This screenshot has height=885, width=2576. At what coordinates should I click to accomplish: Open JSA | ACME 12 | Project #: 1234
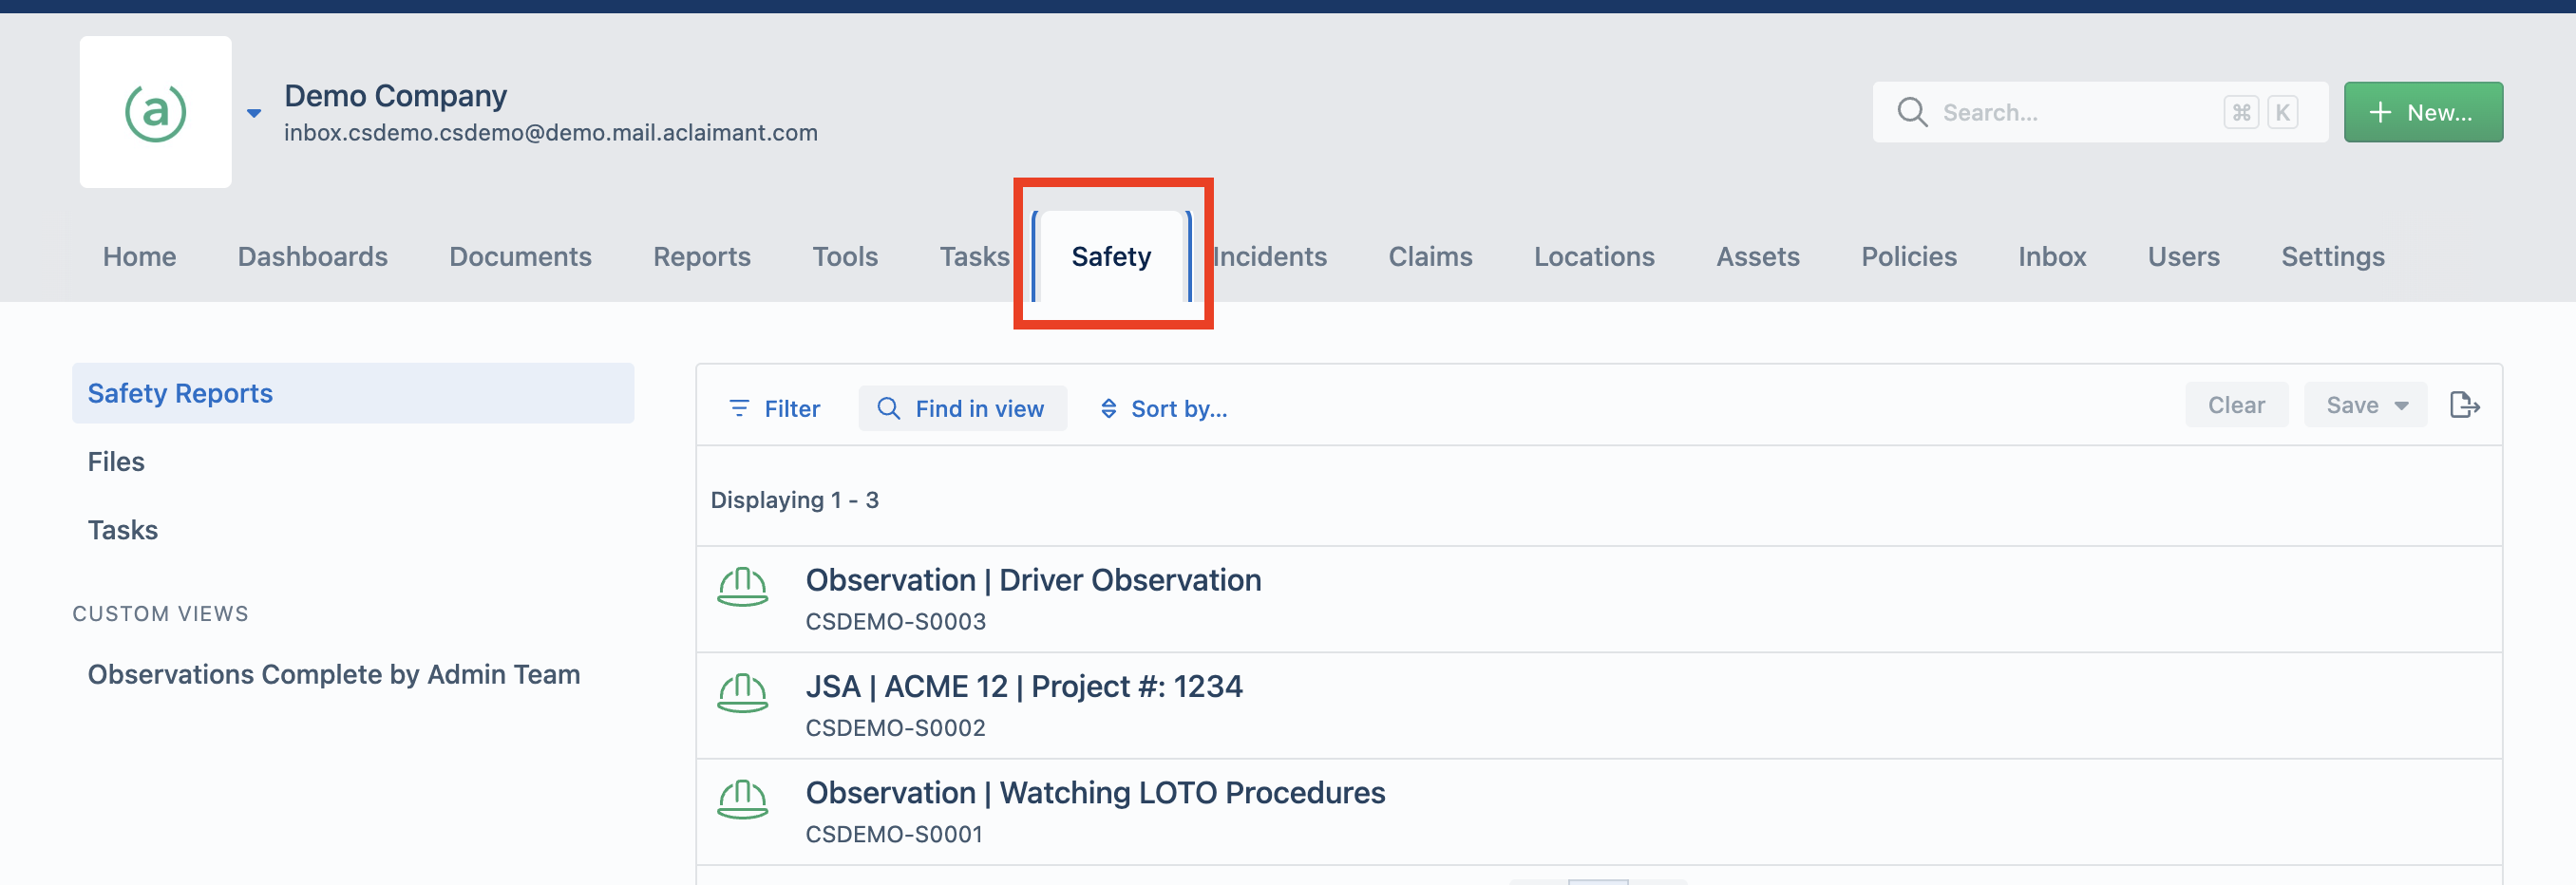pyautogui.click(x=1024, y=686)
